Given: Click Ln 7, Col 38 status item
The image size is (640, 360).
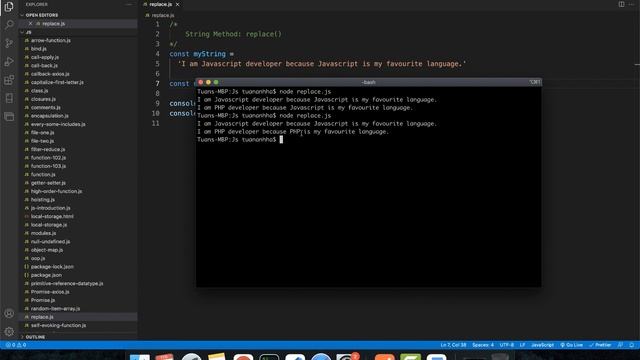Looking at the screenshot, I should tap(453, 345).
